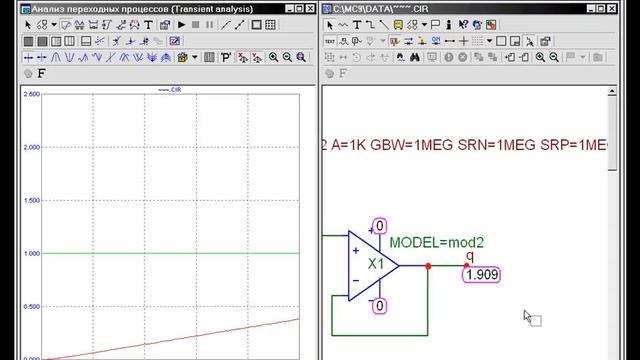Screen dimensions: 640x360
Task: Click the Peak cursor function icon
Action: 56,58
